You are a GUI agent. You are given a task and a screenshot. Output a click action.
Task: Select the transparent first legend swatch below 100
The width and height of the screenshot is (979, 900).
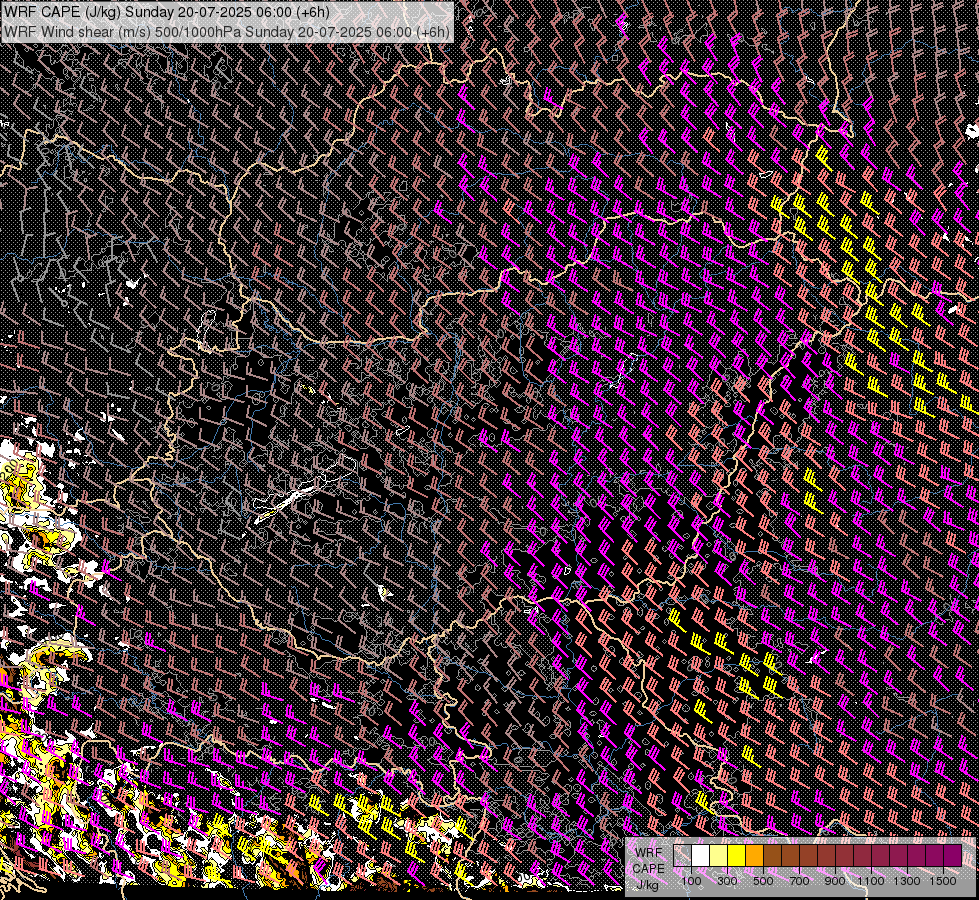(682, 855)
